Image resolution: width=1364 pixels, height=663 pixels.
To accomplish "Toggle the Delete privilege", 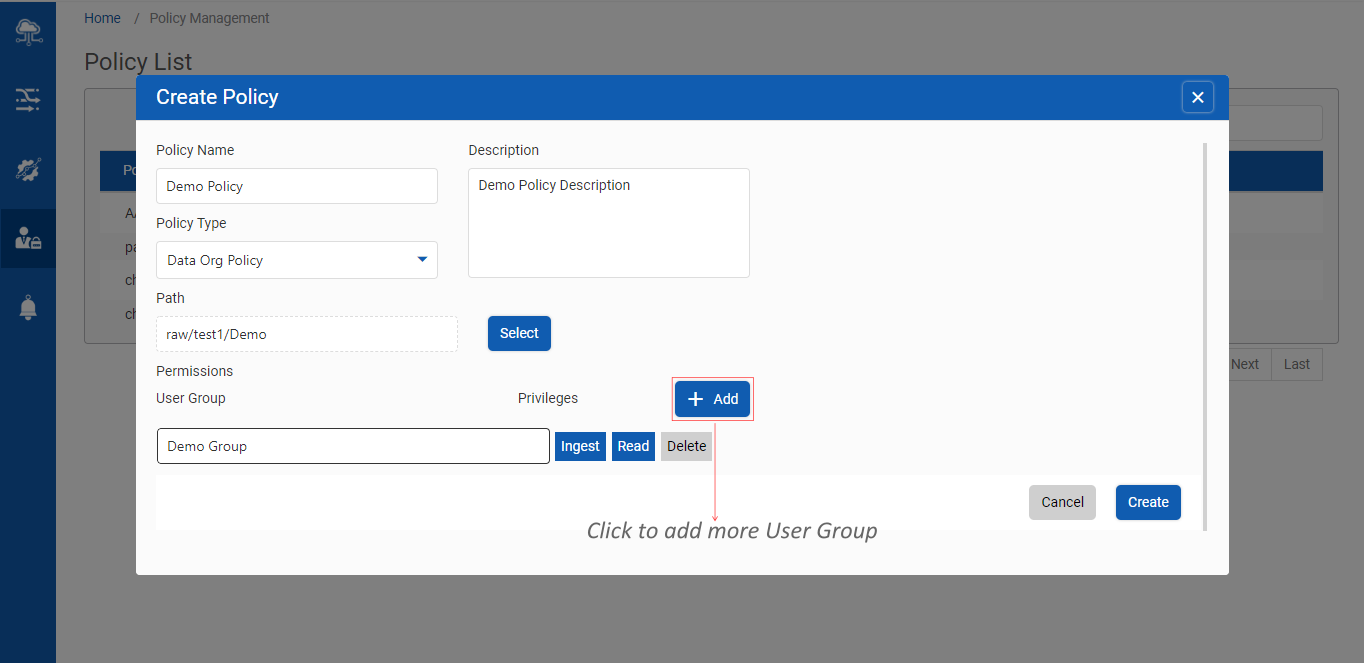I will (686, 446).
